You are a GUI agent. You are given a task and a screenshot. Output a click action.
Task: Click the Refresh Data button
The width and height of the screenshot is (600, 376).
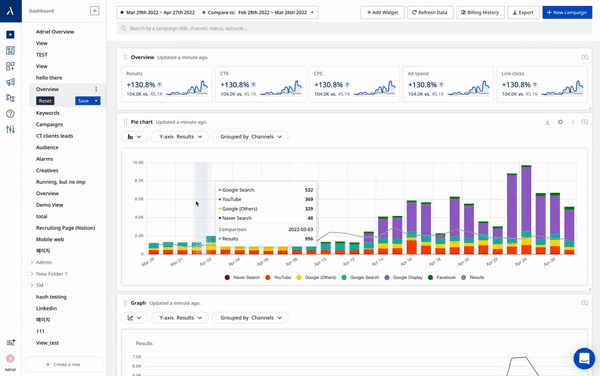[430, 12]
